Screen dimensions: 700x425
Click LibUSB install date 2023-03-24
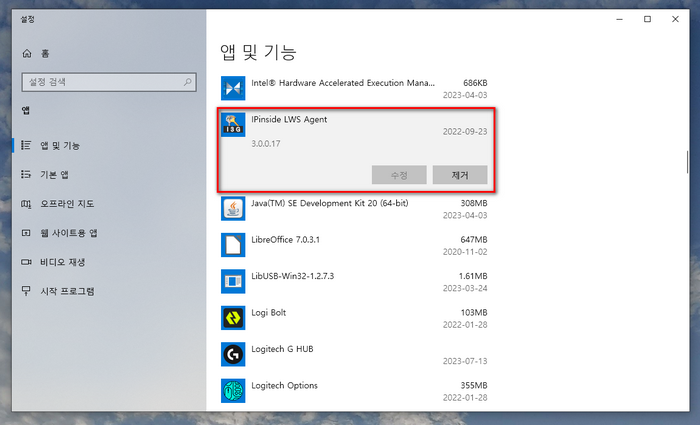pos(465,288)
